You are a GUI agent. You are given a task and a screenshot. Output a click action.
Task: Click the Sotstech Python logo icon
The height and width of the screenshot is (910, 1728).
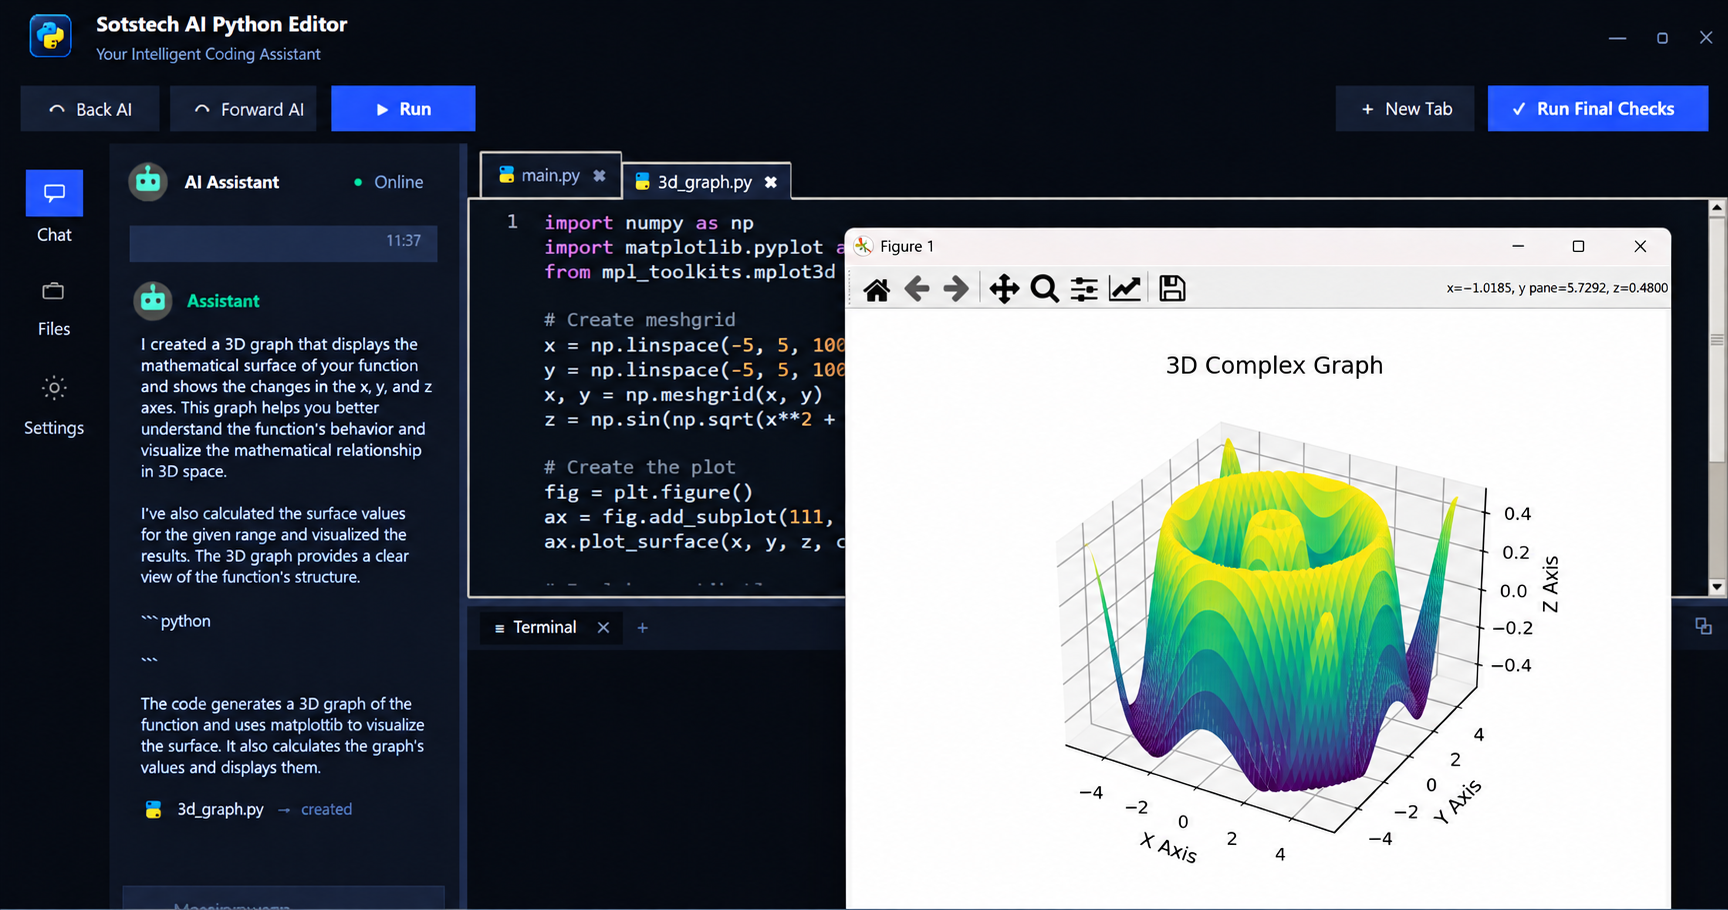pos(50,36)
